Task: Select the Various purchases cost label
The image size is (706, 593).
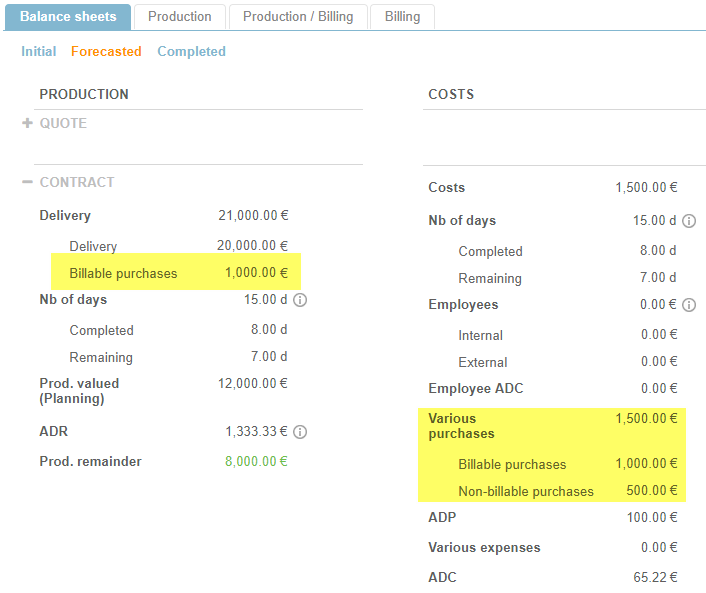Action: (461, 426)
